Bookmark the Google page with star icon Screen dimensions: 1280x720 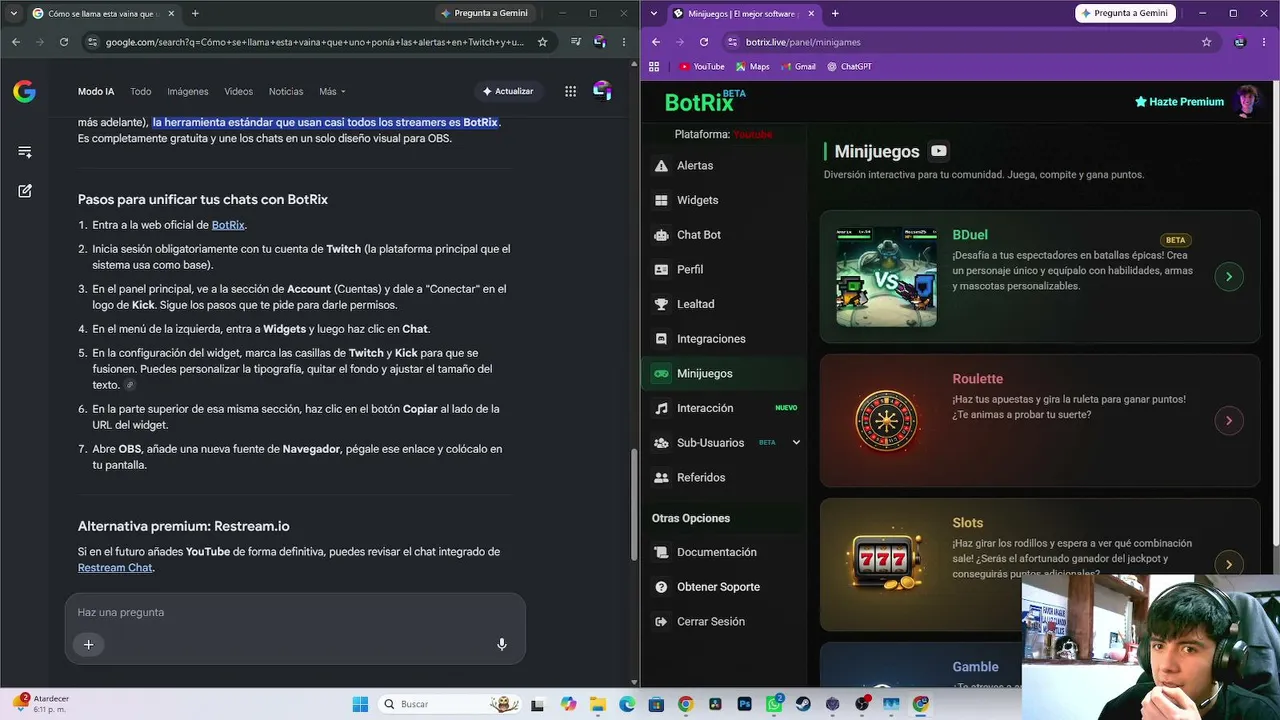pos(542,42)
